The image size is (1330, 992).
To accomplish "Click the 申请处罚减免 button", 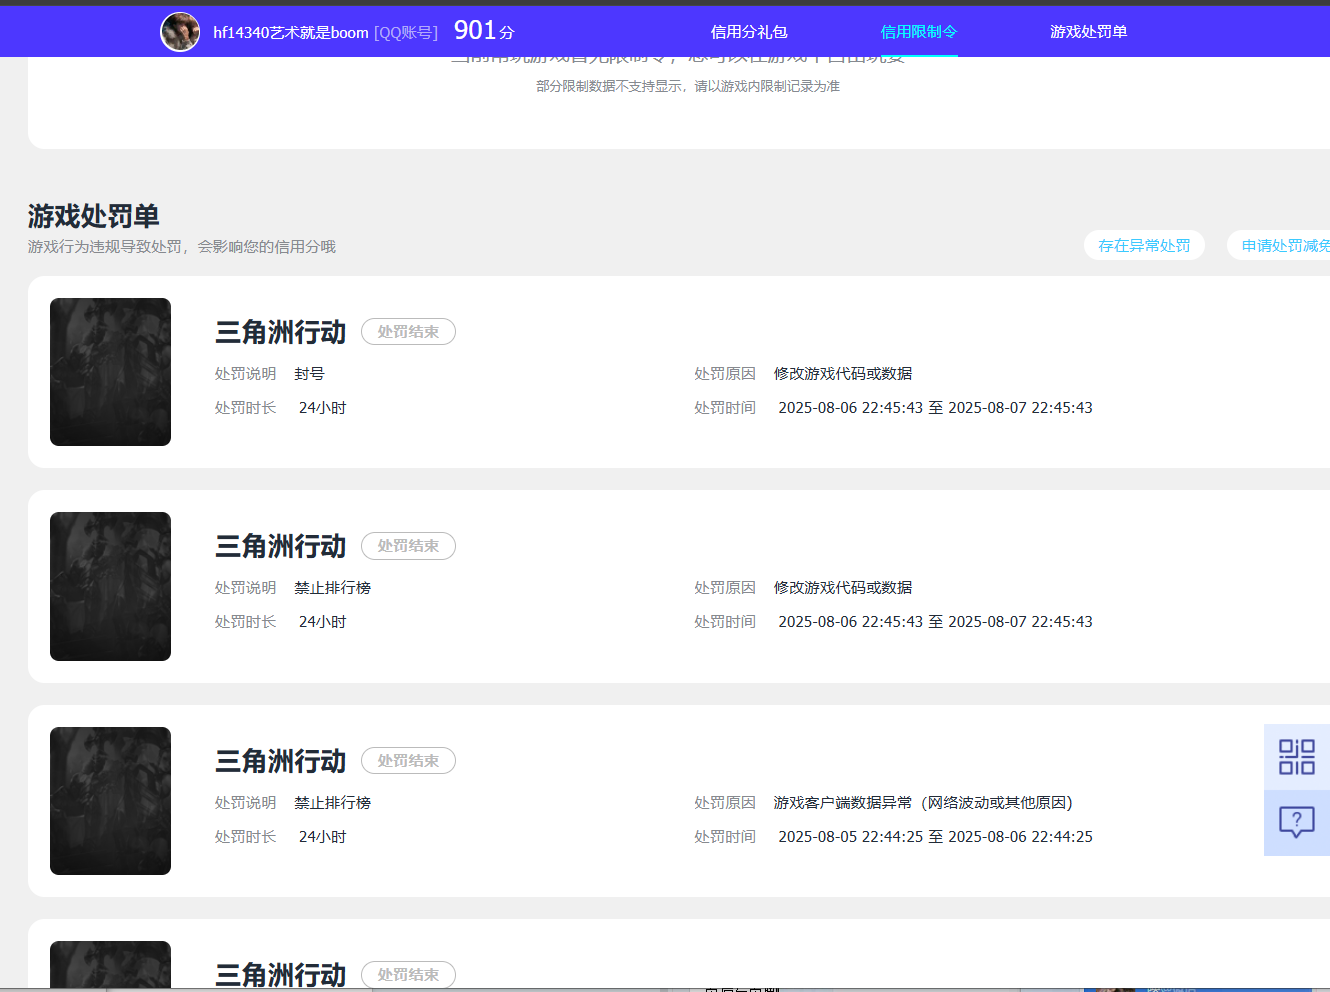I will coord(1290,244).
